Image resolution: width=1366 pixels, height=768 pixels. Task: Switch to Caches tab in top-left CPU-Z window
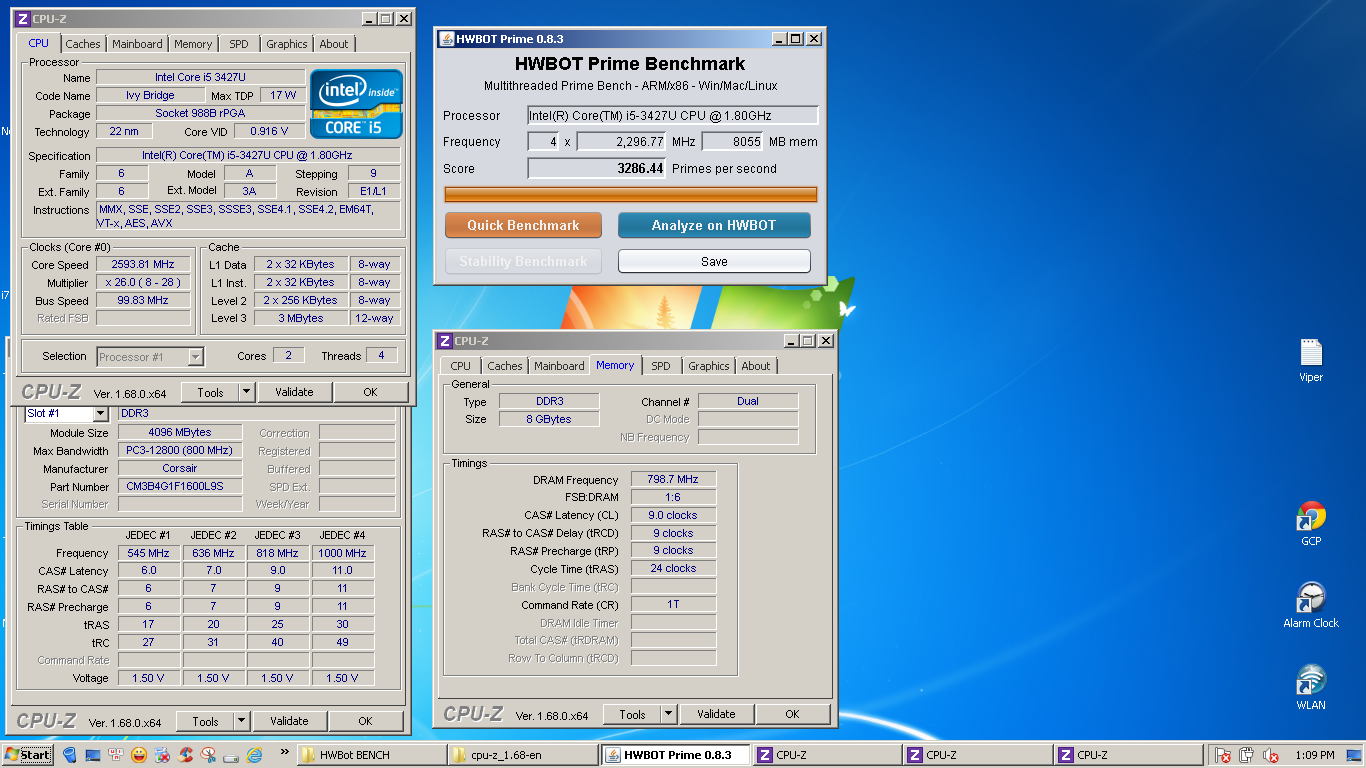(x=83, y=44)
